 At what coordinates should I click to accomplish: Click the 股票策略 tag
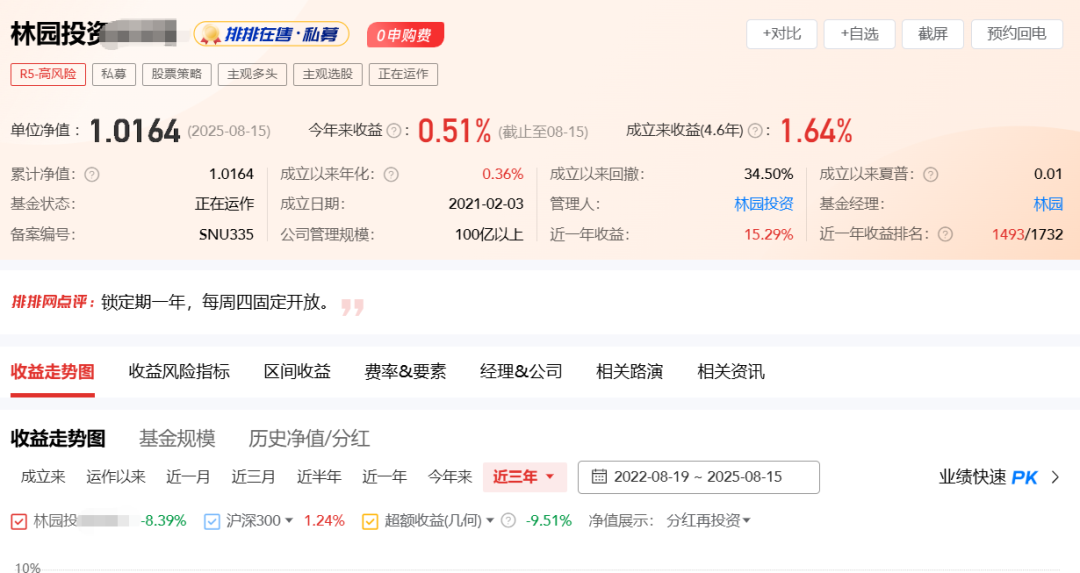click(x=177, y=74)
